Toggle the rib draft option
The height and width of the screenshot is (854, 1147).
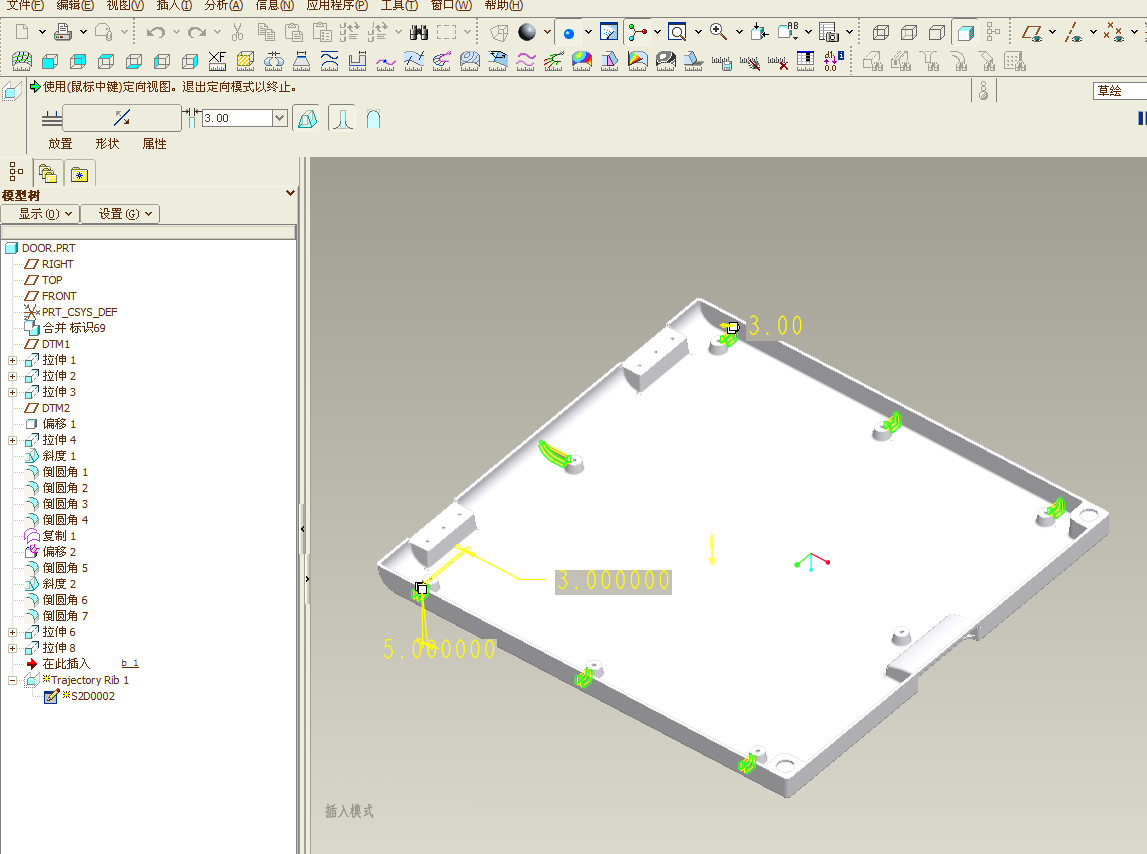[x=307, y=118]
